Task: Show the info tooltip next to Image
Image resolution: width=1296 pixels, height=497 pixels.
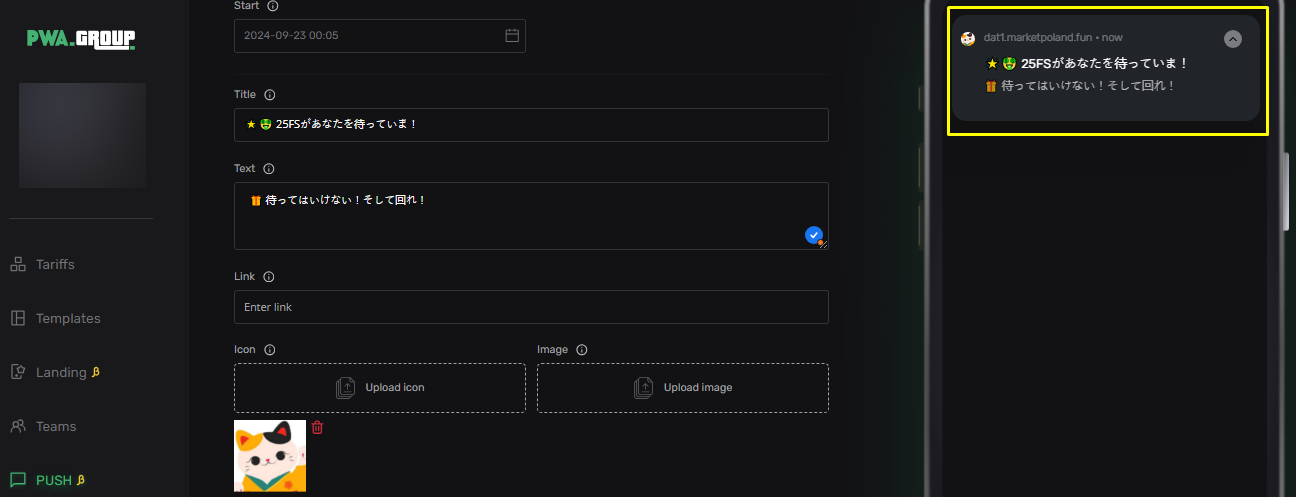Action: click(x=581, y=350)
